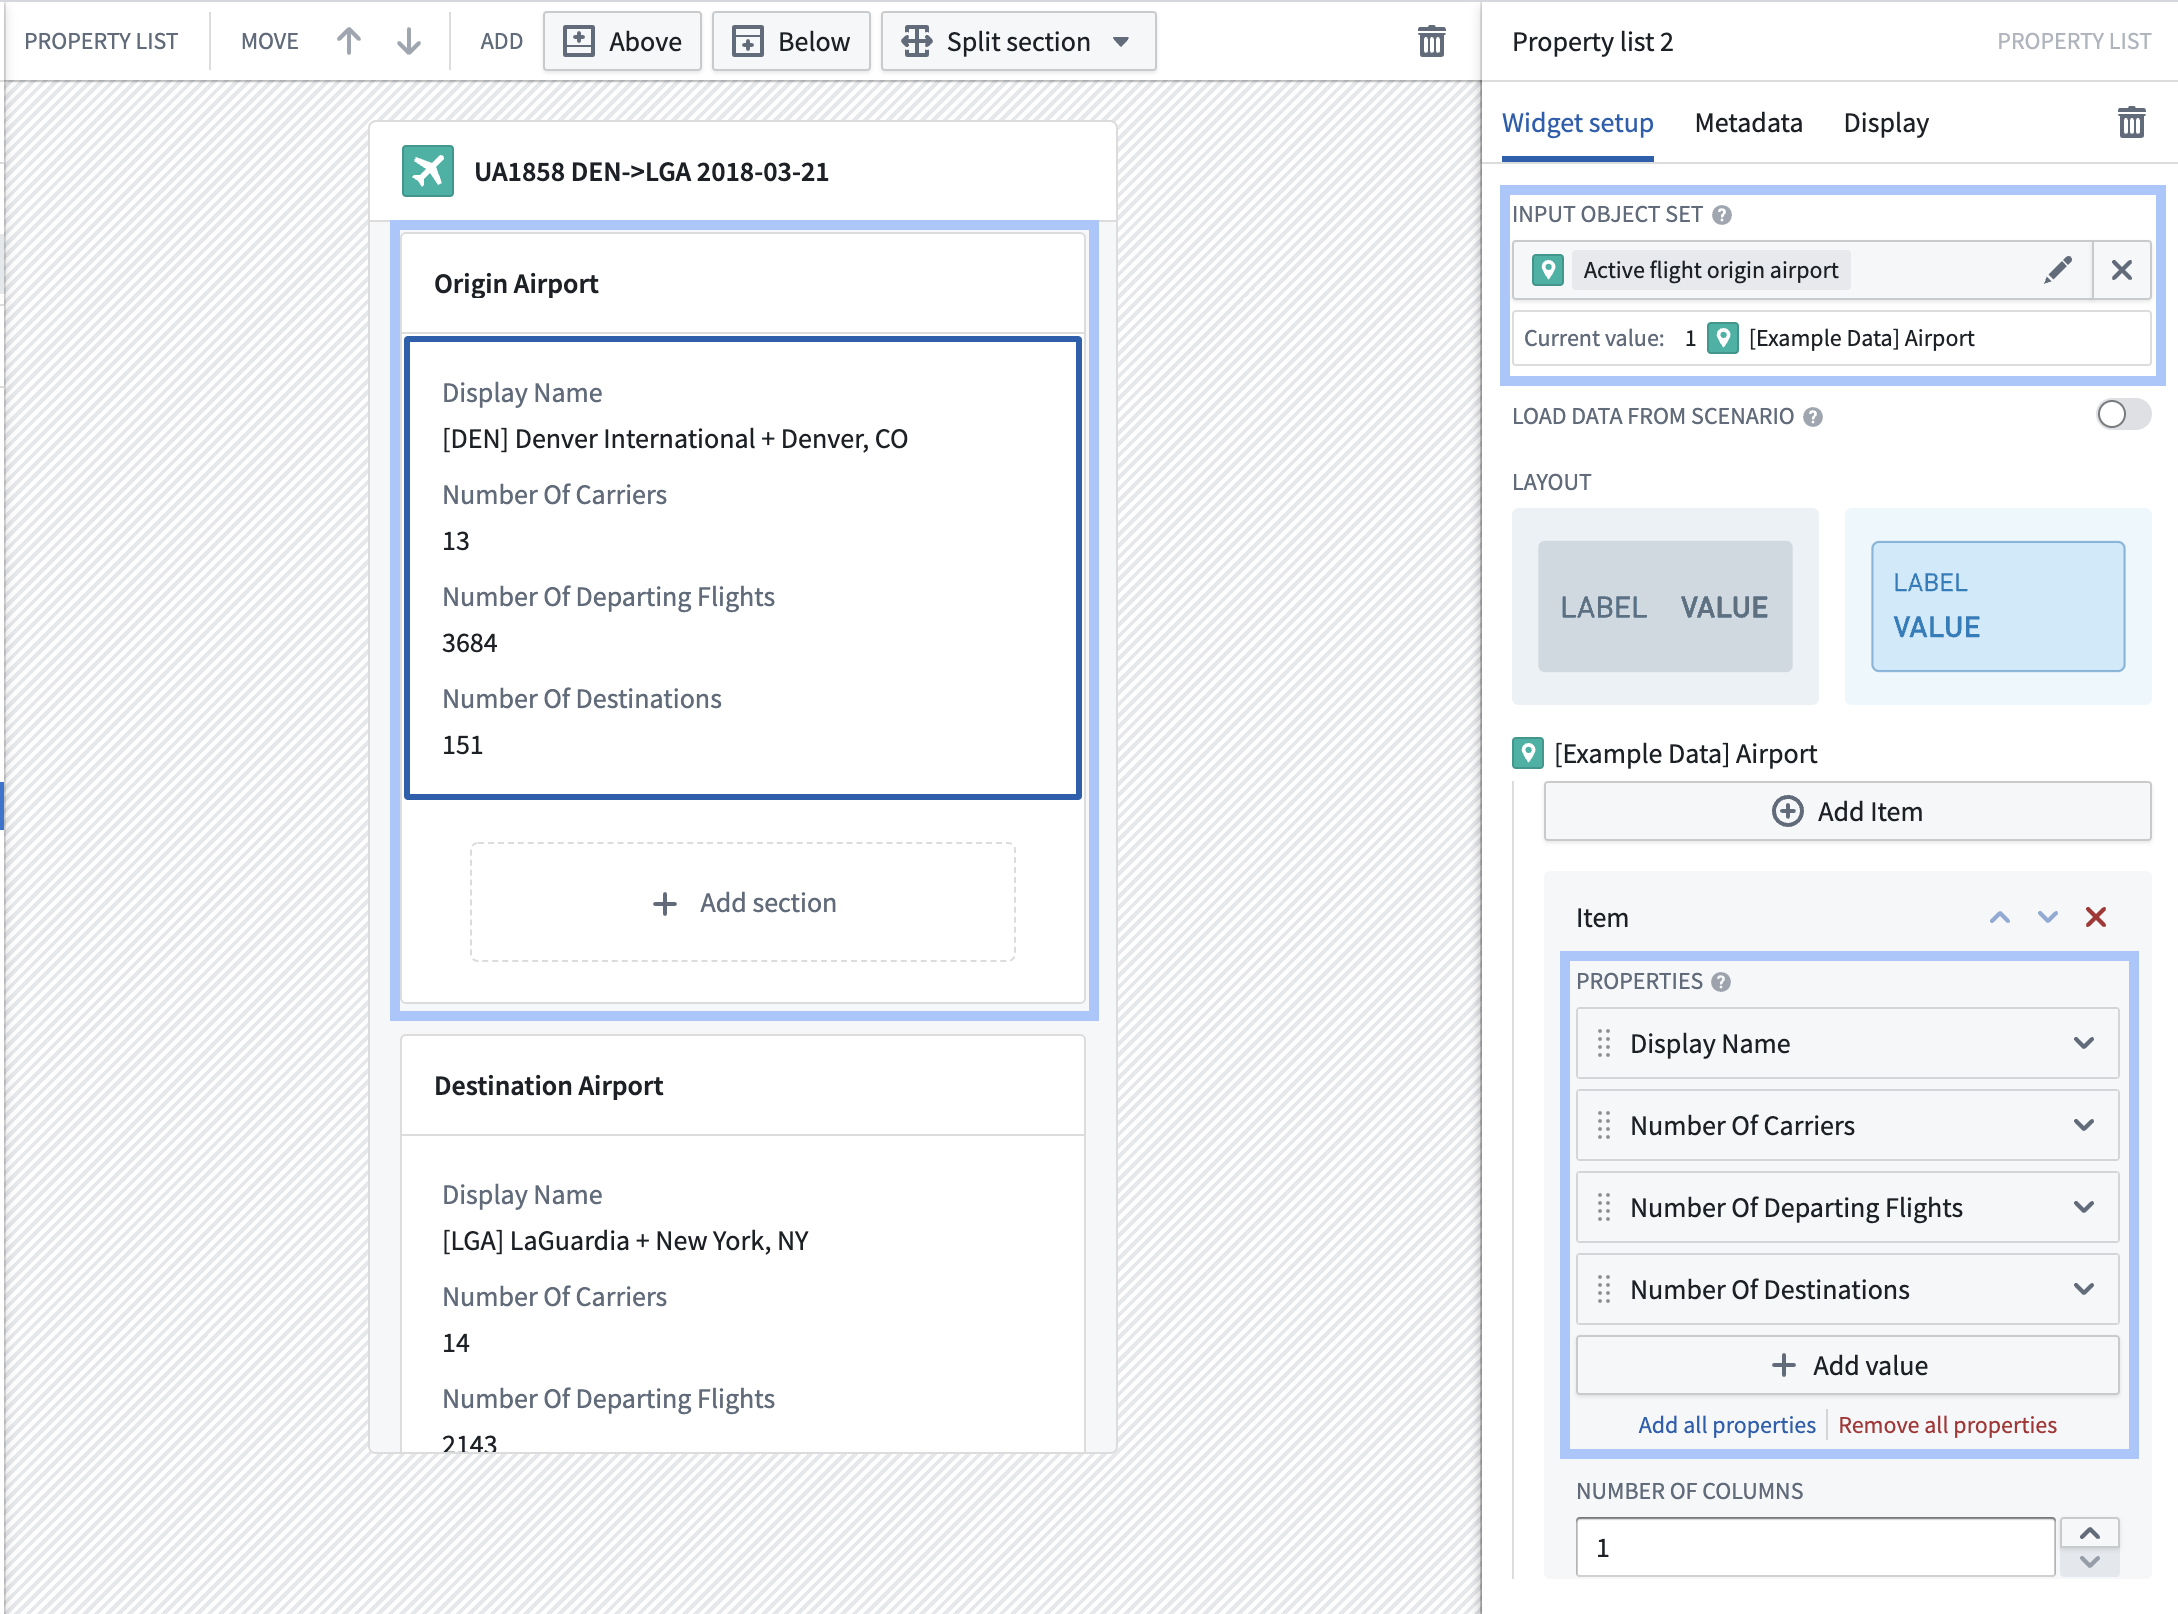Clear the Active flight origin airport variable
Image resolution: width=2178 pixels, height=1614 pixels.
[x=2121, y=270]
